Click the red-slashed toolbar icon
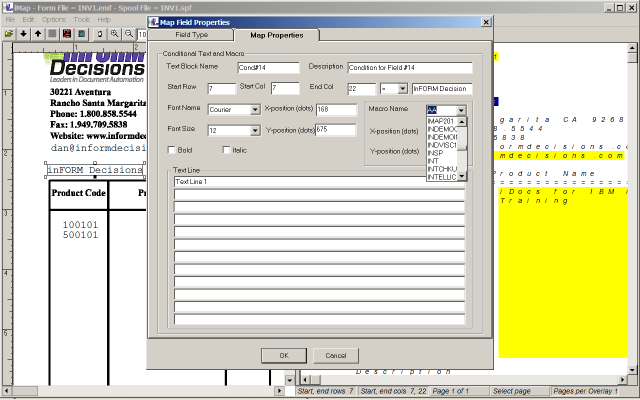640x400 pixels. [x=67, y=33]
